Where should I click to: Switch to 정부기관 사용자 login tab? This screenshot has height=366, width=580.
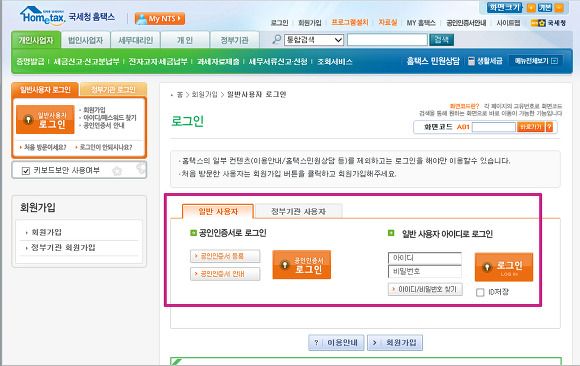click(x=299, y=211)
